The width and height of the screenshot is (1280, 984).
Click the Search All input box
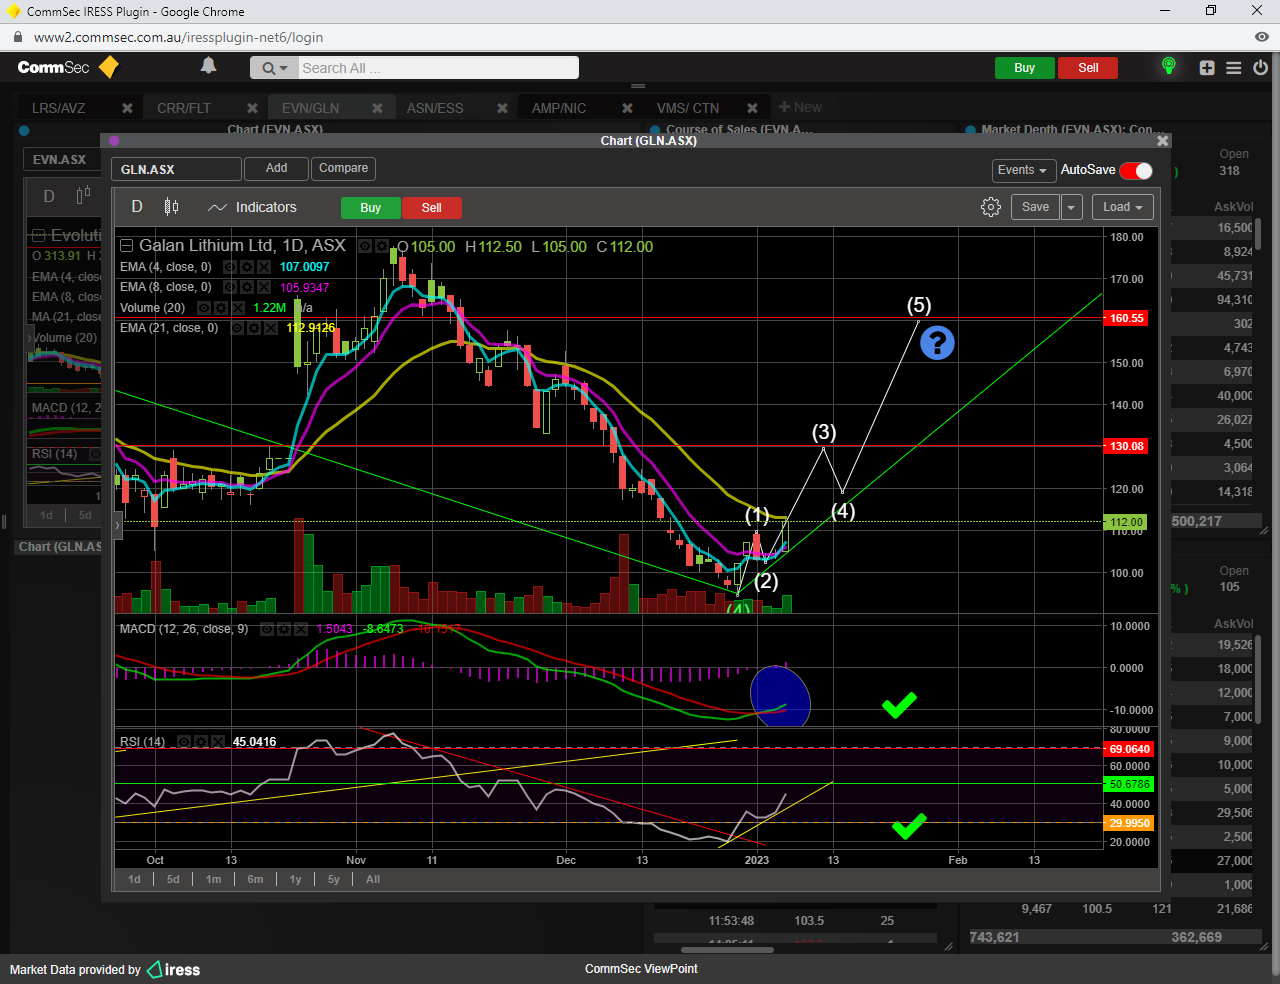438,68
